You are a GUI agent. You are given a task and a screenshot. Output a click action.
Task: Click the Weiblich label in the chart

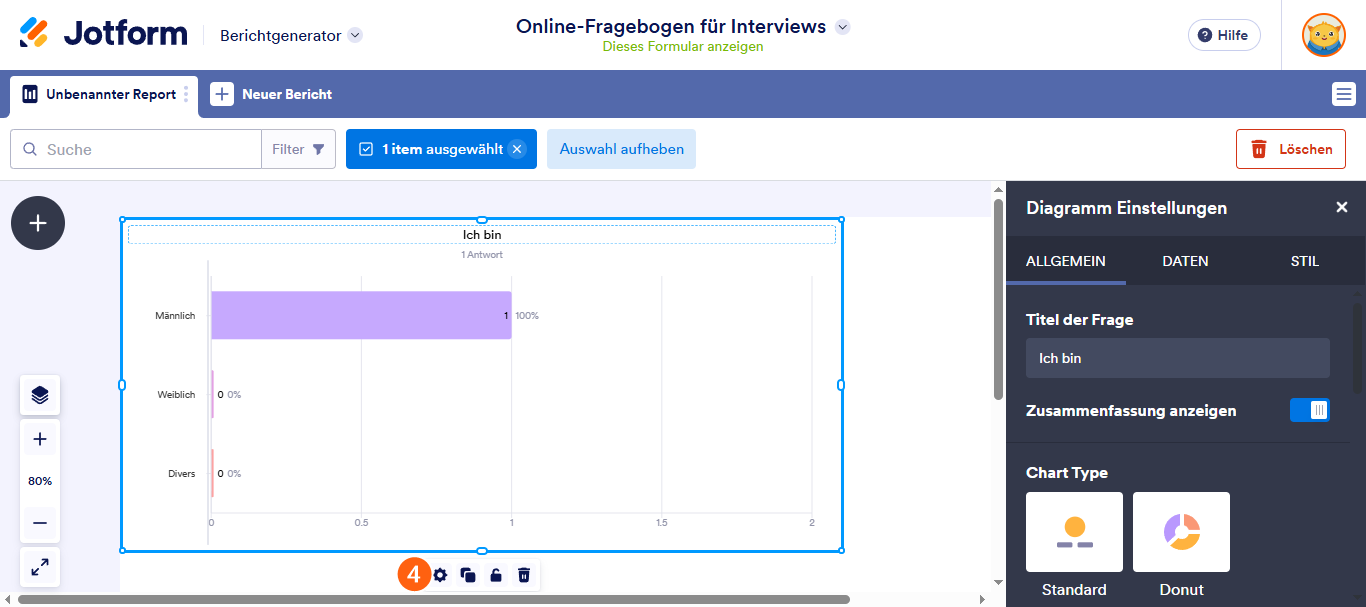pyautogui.click(x=176, y=395)
